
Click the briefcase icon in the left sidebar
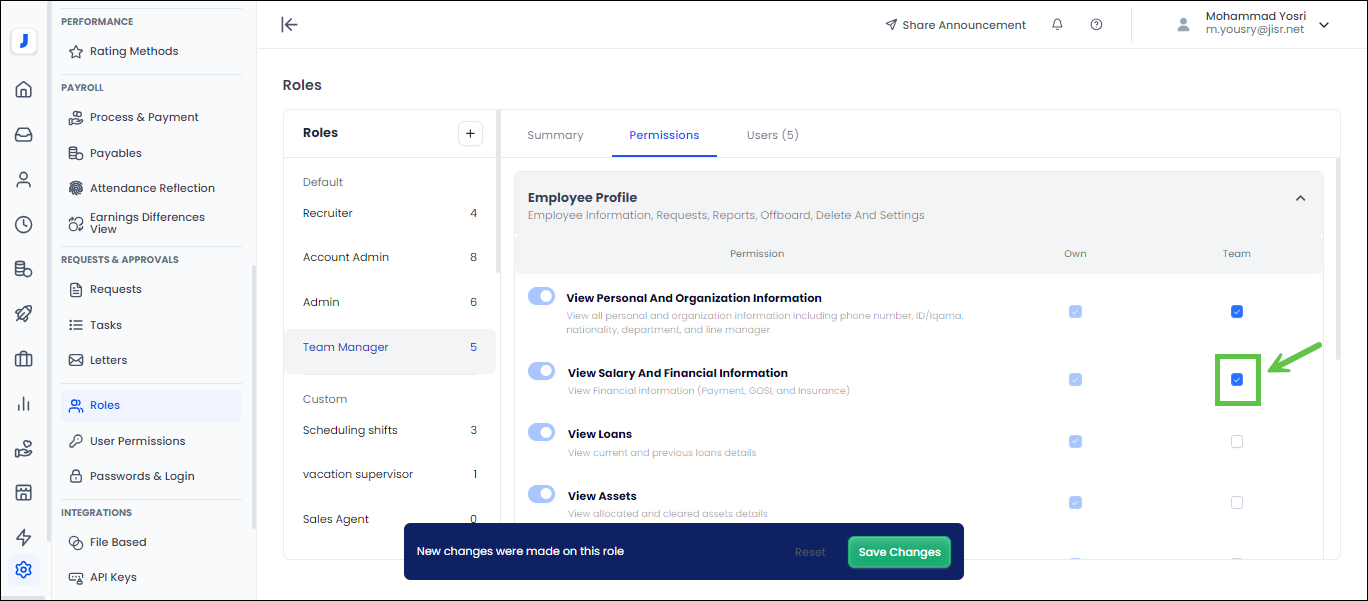(23, 358)
